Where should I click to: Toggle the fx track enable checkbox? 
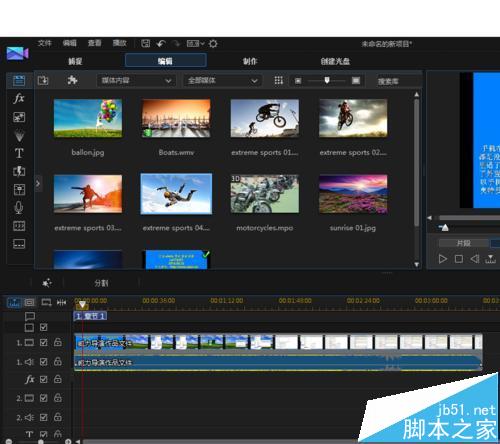(43, 379)
